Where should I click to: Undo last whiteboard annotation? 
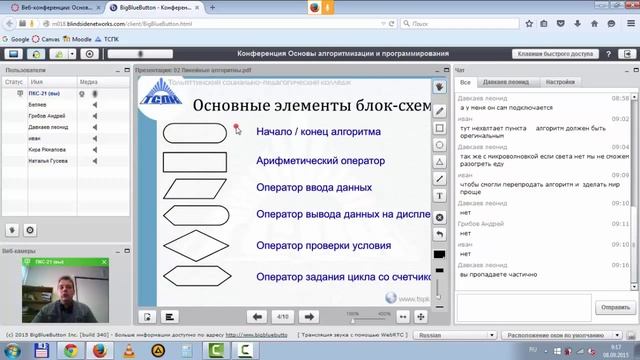point(440,234)
